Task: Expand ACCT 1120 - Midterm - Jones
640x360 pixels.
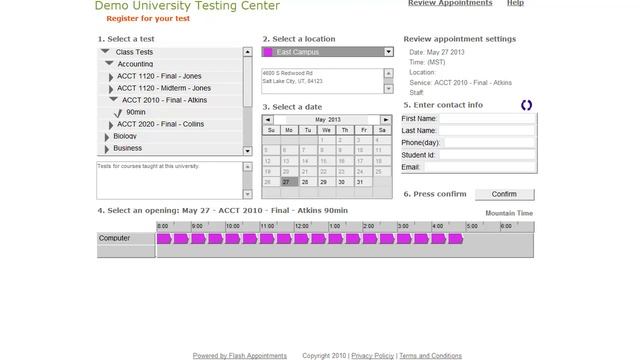Action: 111,89
